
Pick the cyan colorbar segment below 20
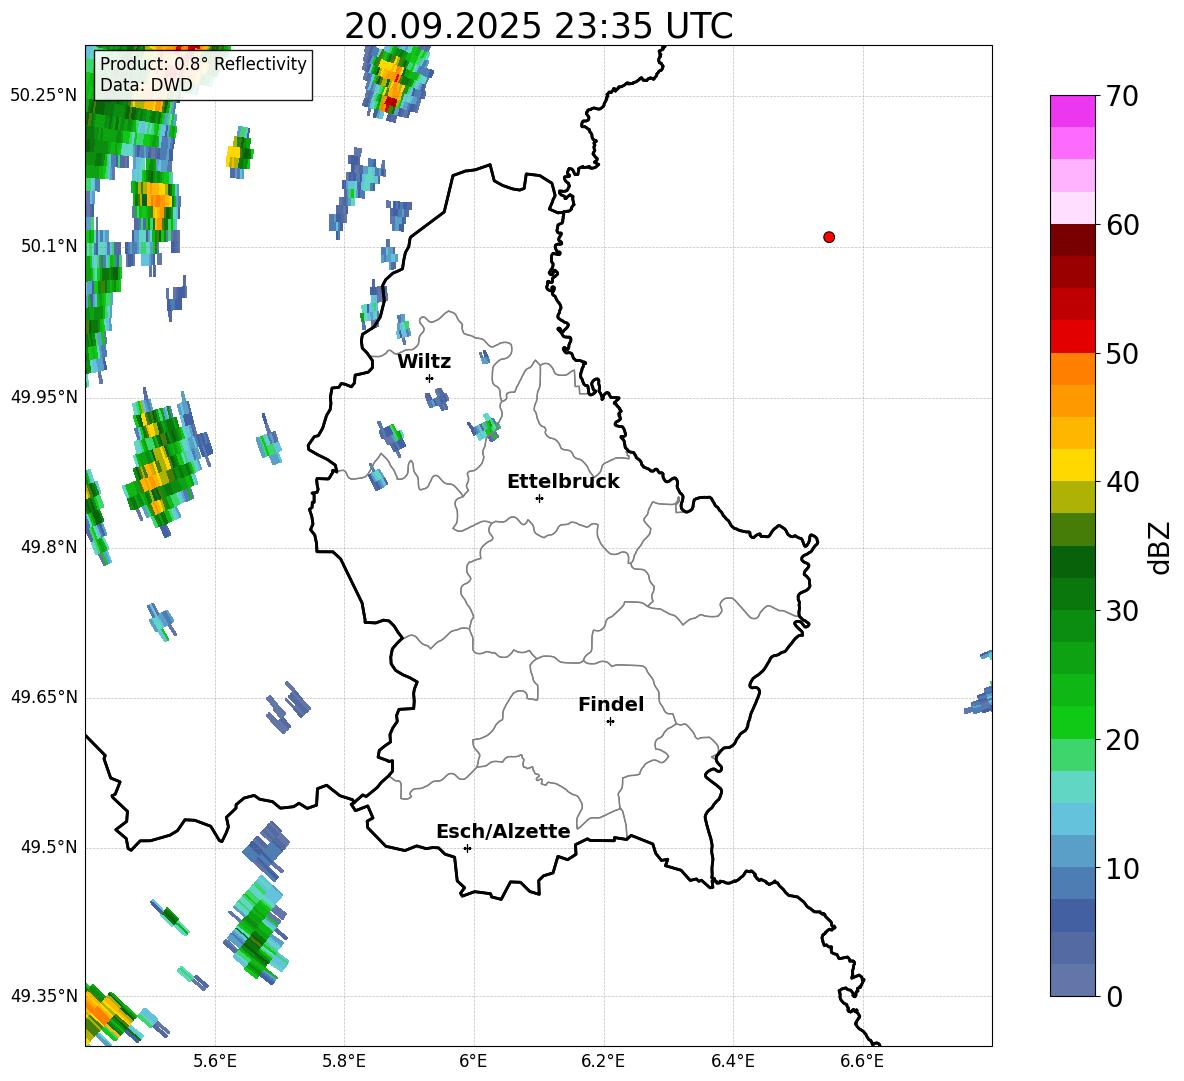click(x=1072, y=787)
